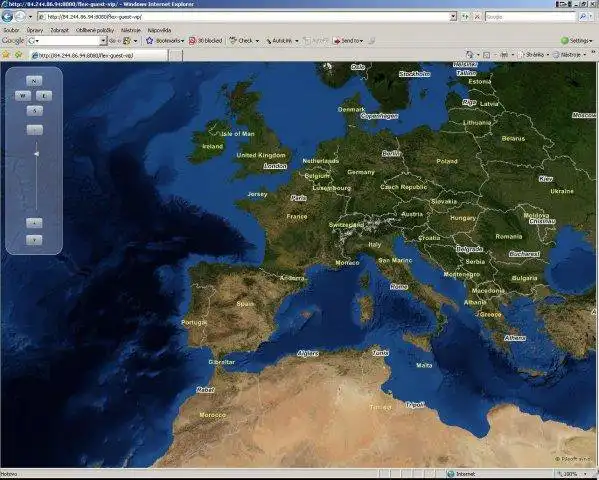Click the Print icon in command bar

(504, 55)
